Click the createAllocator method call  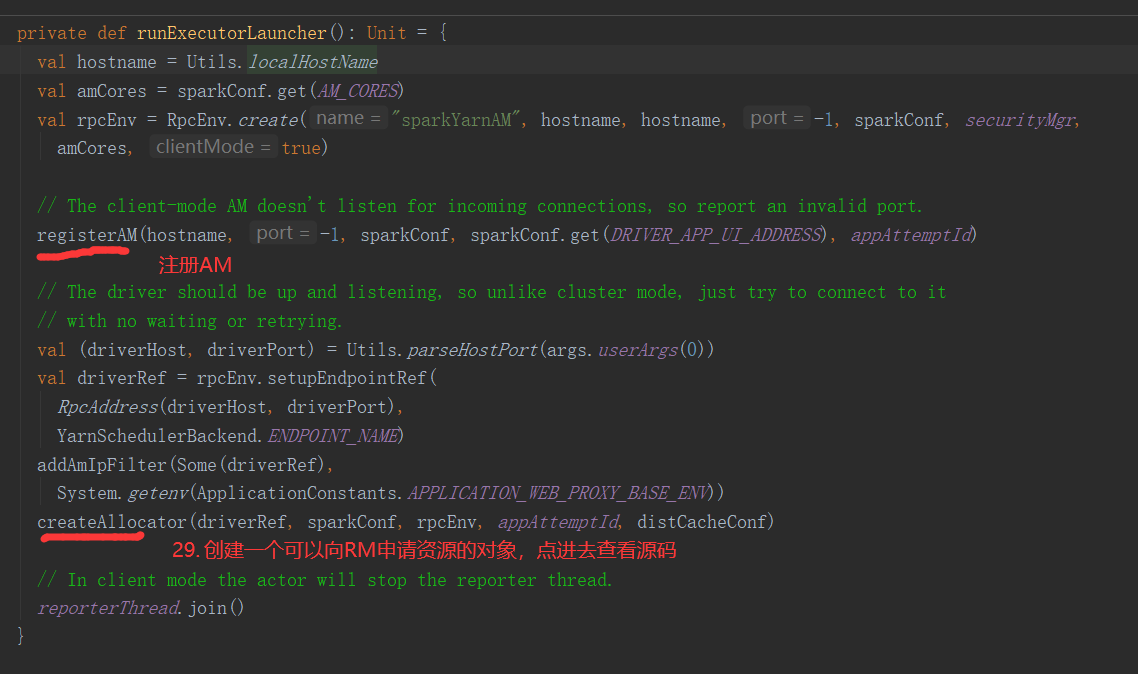(112, 522)
